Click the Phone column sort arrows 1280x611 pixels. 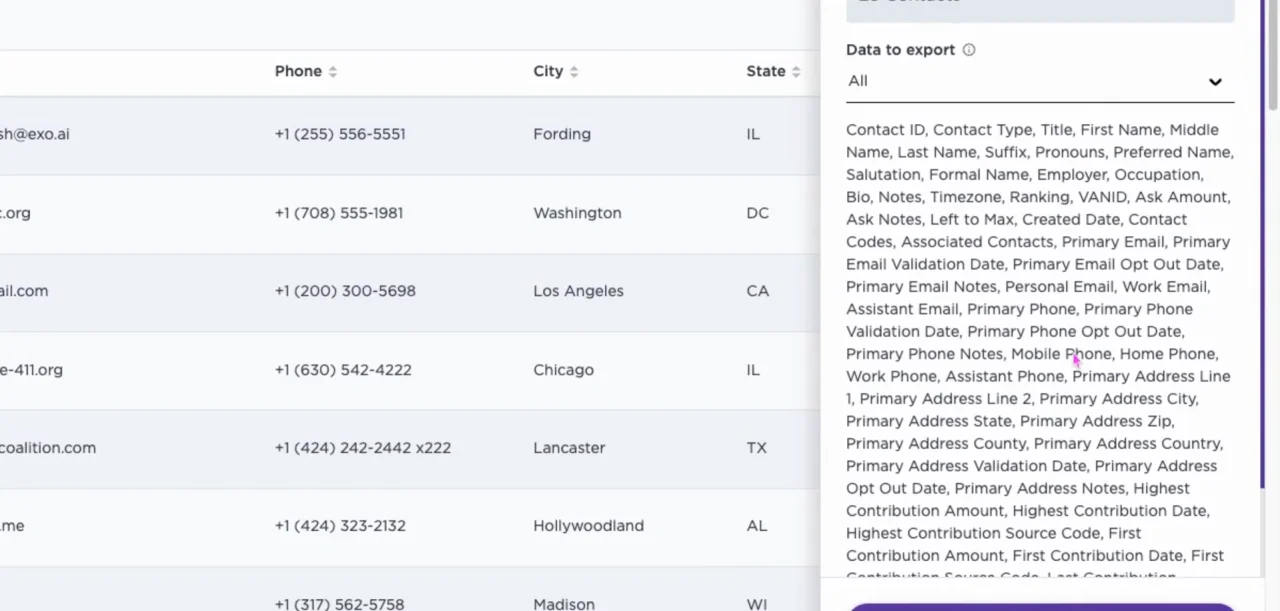(333, 72)
